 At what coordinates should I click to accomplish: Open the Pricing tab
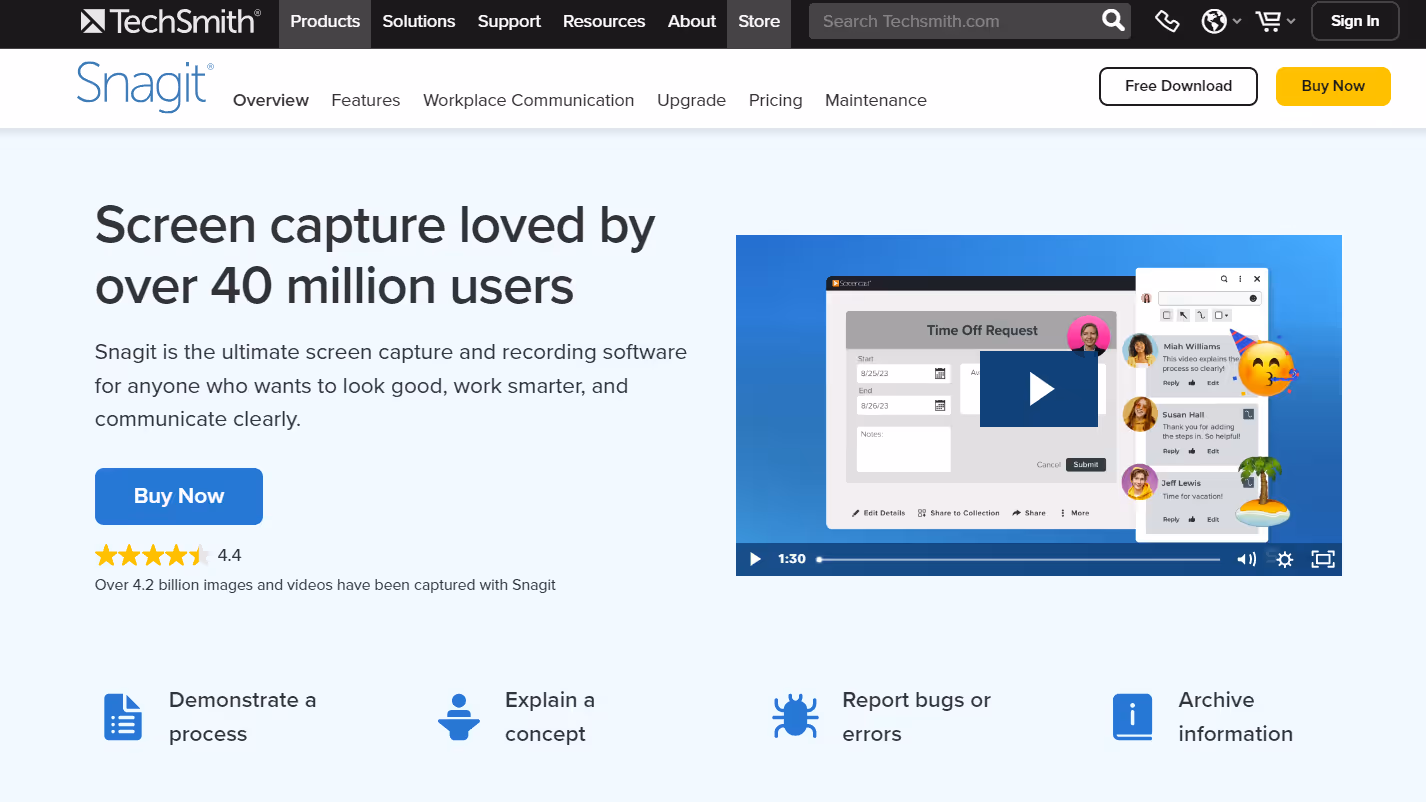[x=776, y=100]
